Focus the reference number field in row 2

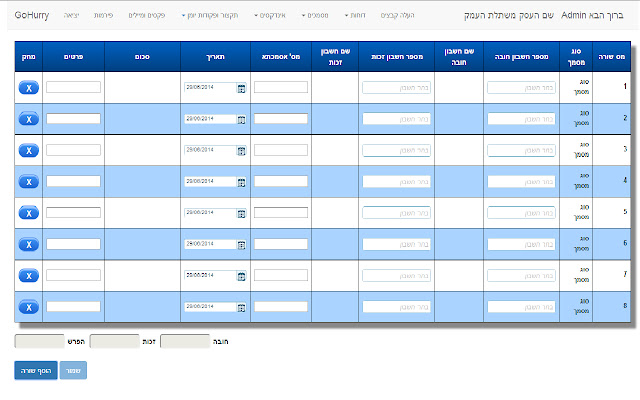tap(281, 118)
